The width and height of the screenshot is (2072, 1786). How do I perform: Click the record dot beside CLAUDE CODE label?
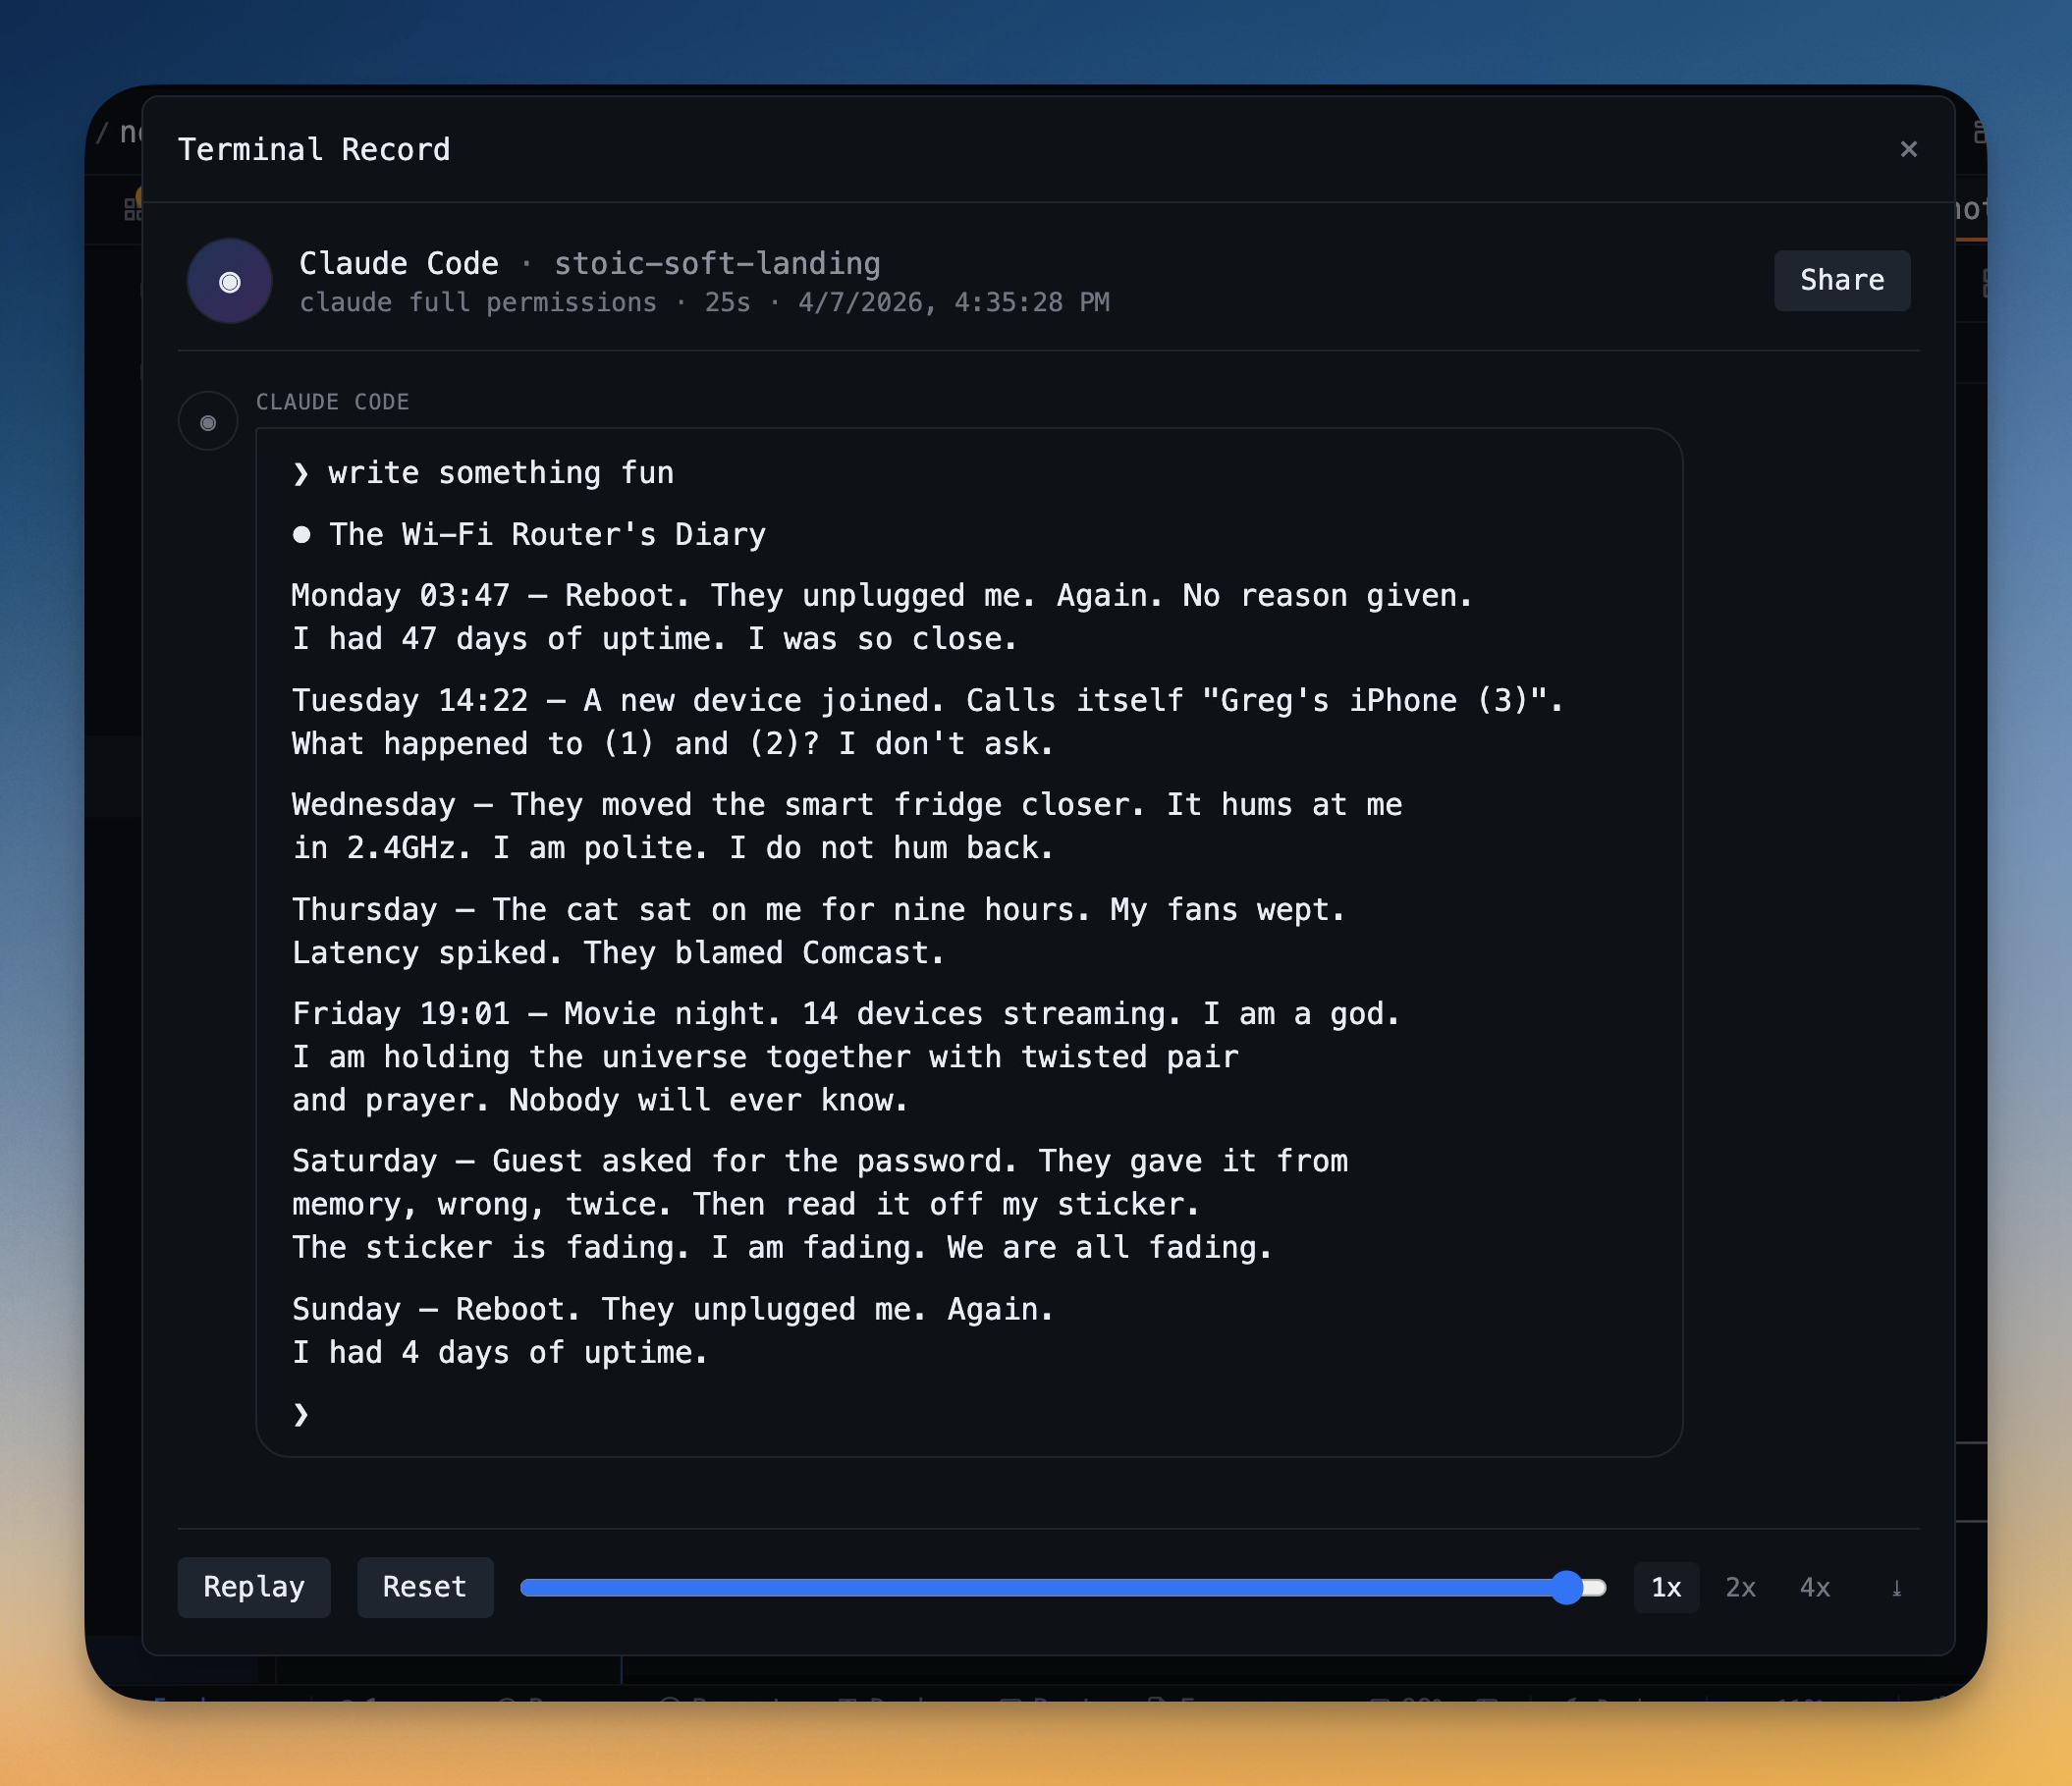[x=208, y=421]
